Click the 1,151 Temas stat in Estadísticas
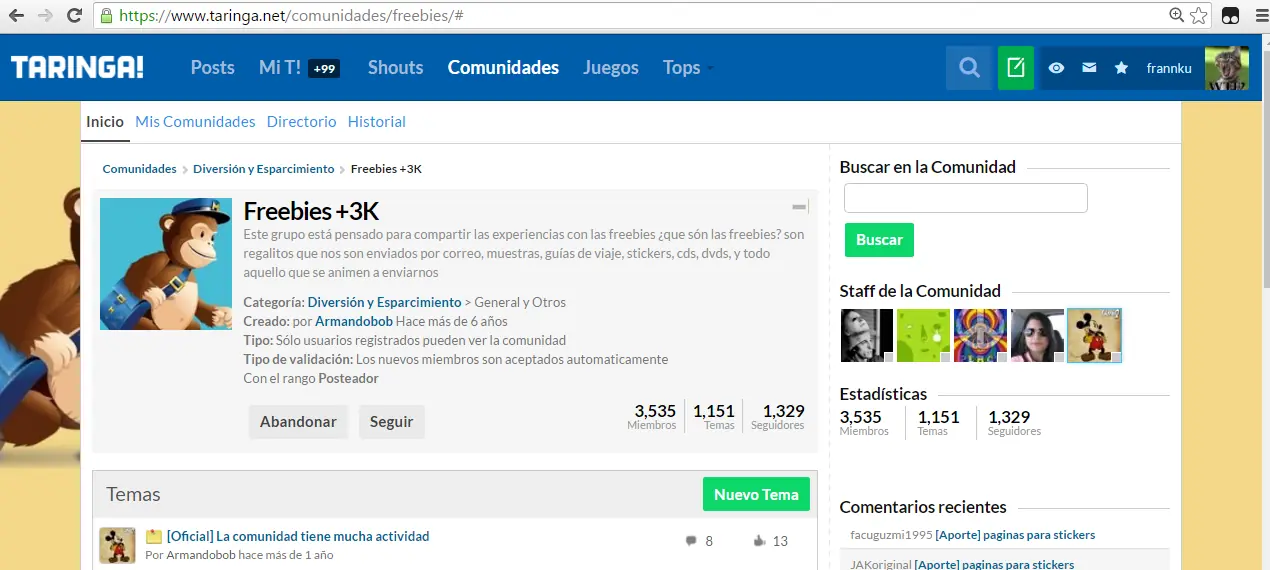Image resolution: width=1270 pixels, height=570 pixels. (x=938, y=423)
